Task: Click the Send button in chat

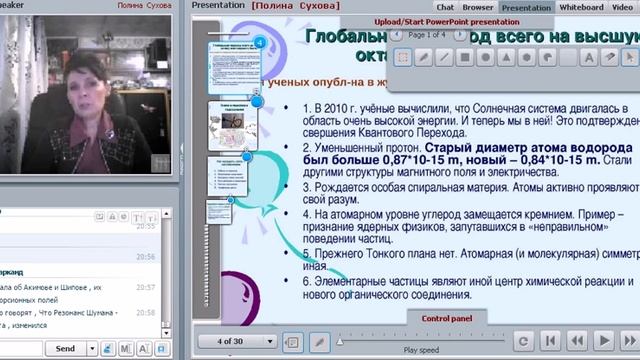Action: point(65,349)
